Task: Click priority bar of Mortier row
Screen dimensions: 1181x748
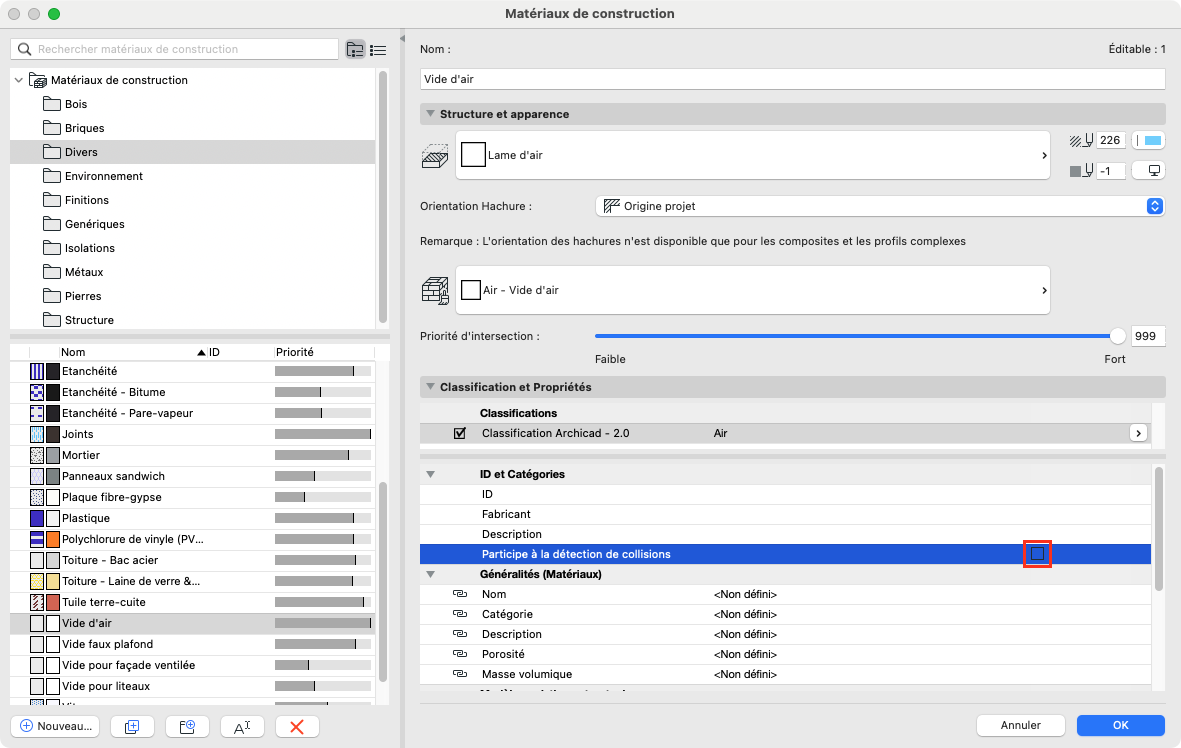Action: coord(323,455)
